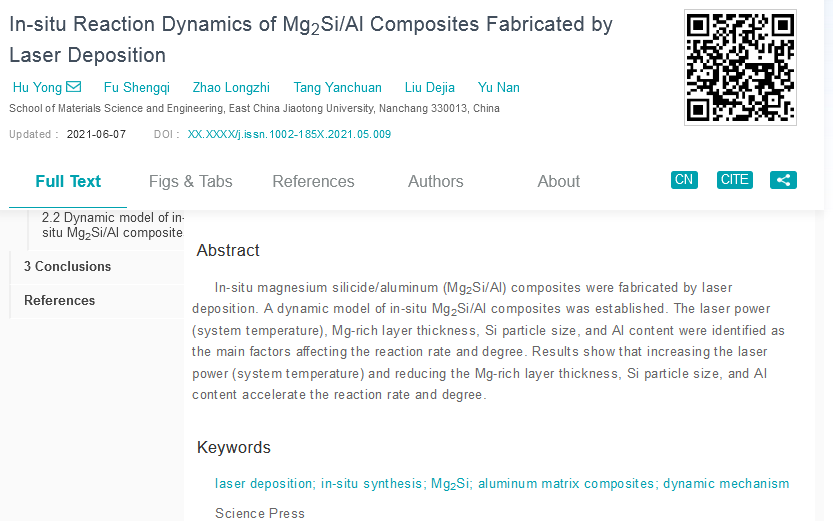The height and width of the screenshot is (521, 833).
Task: Click the email envelope icon beside Hu Yong
Action: [x=73, y=87]
